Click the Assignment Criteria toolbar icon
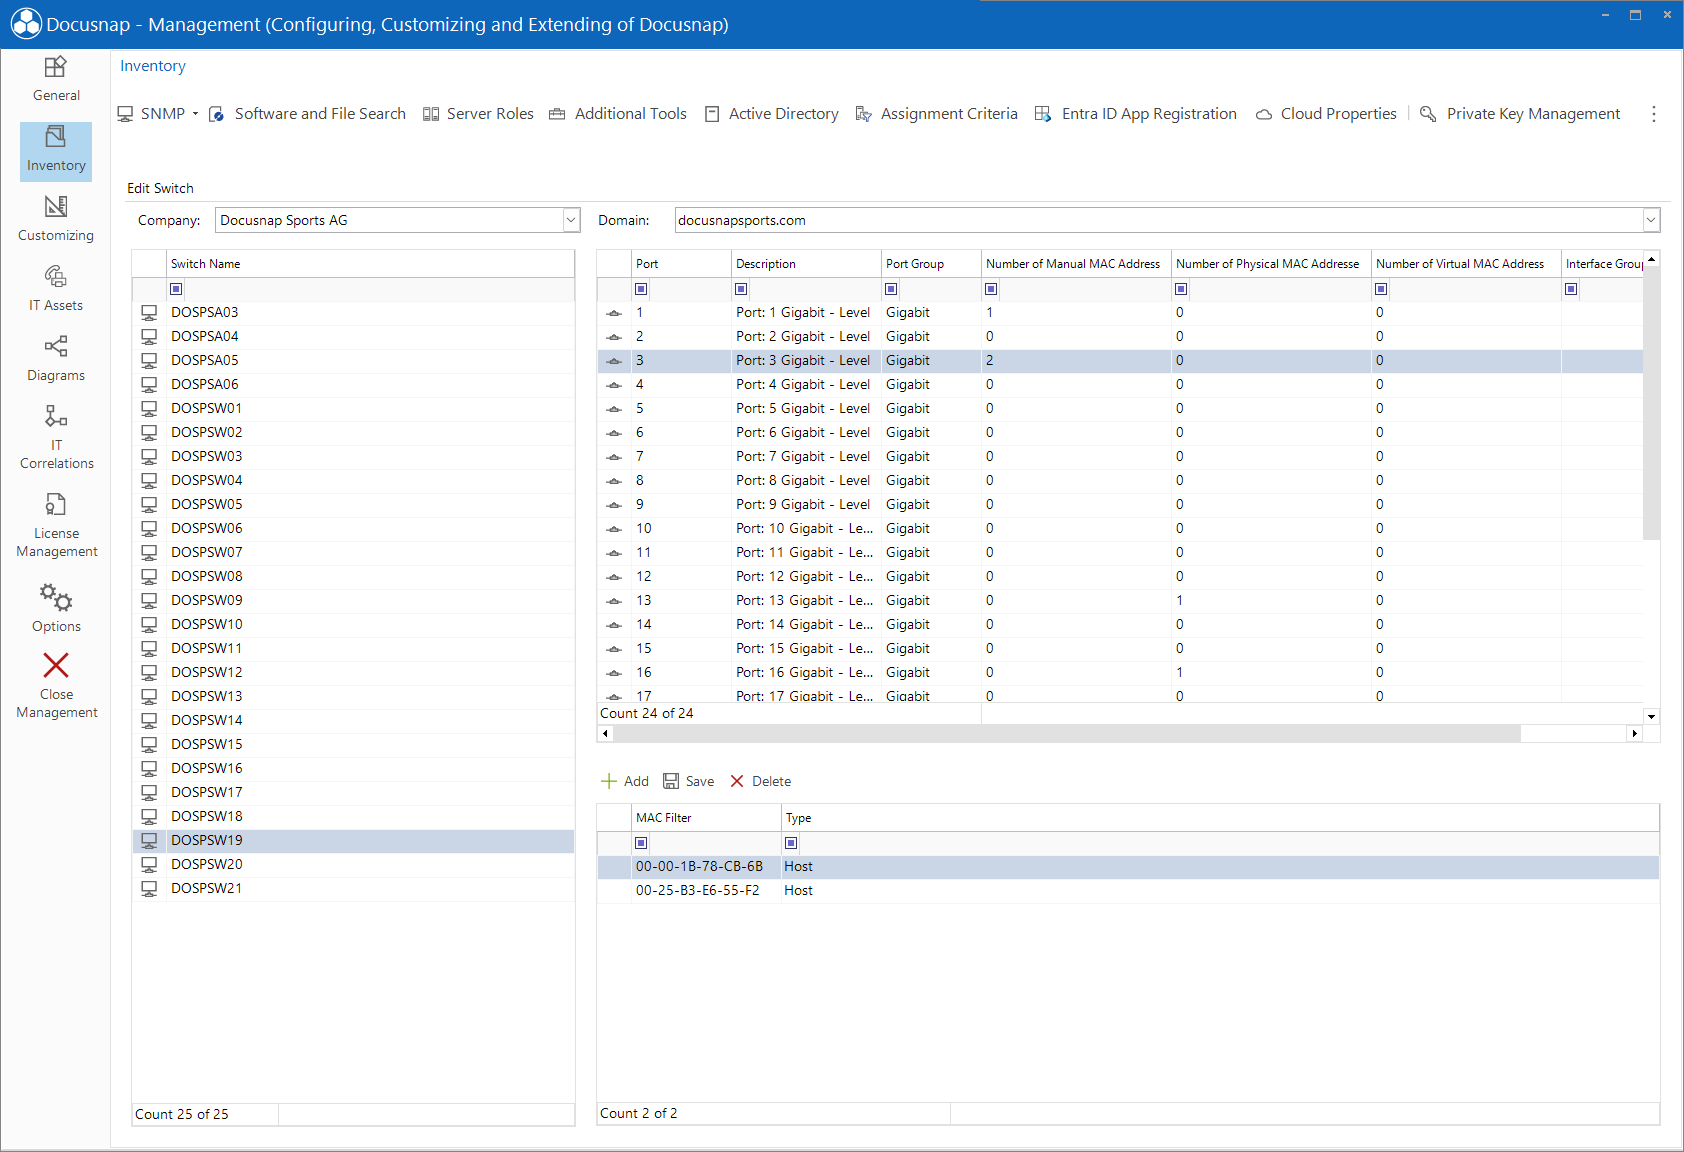This screenshot has width=1684, height=1152. [x=864, y=114]
